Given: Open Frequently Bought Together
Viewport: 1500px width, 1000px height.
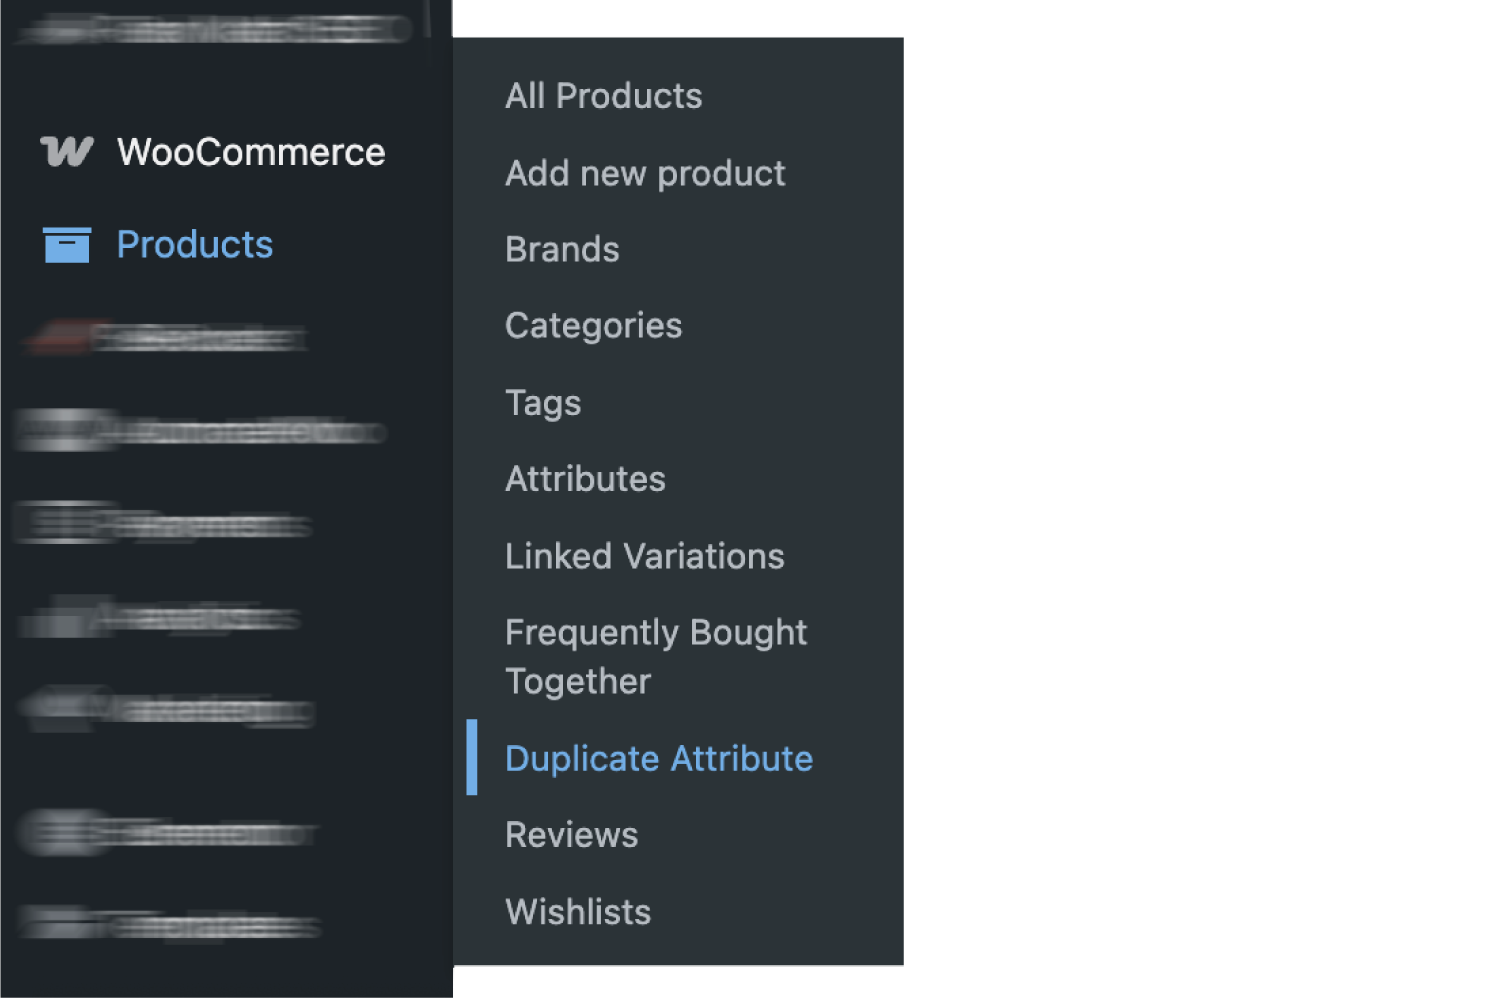Looking at the screenshot, I should [x=656, y=657].
